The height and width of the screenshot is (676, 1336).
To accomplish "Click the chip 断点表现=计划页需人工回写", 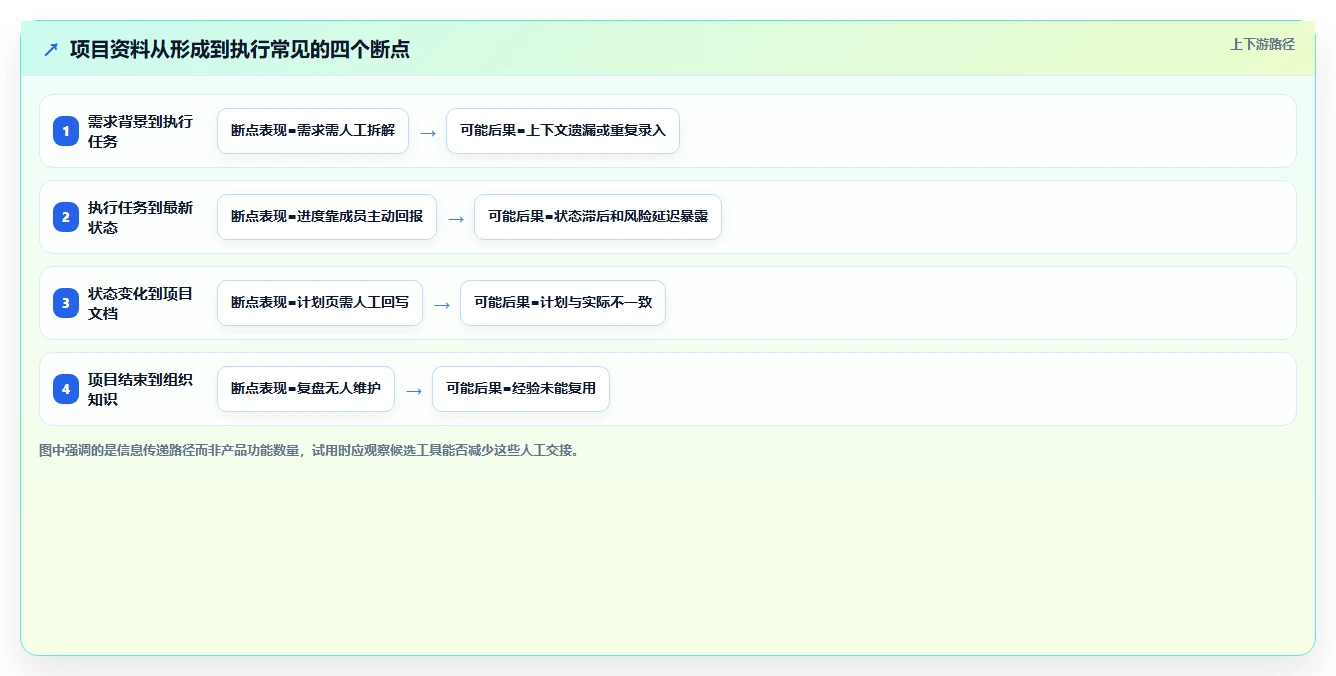I will tap(320, 303).
